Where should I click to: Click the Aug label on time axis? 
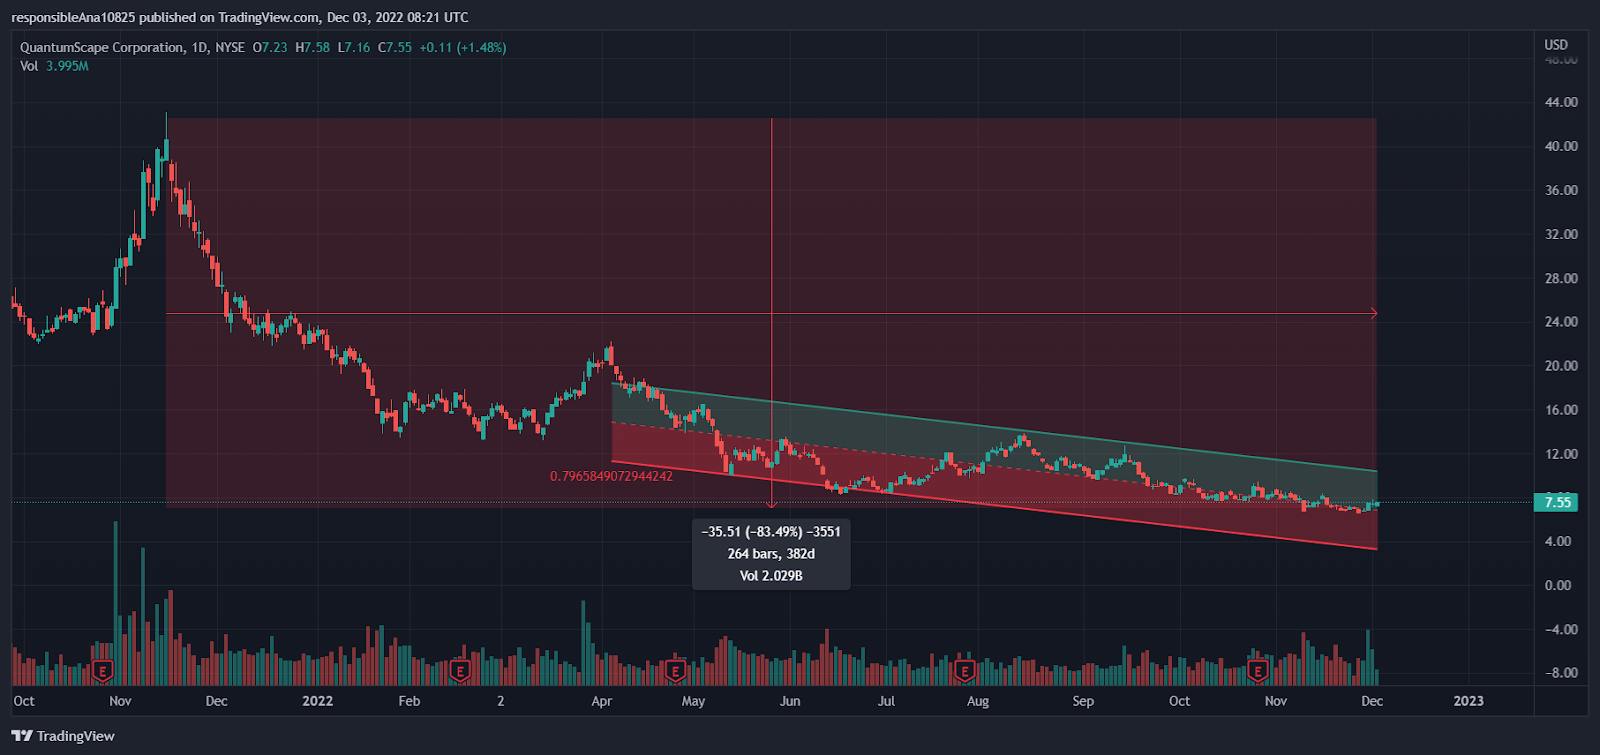(x=978, y=701)
